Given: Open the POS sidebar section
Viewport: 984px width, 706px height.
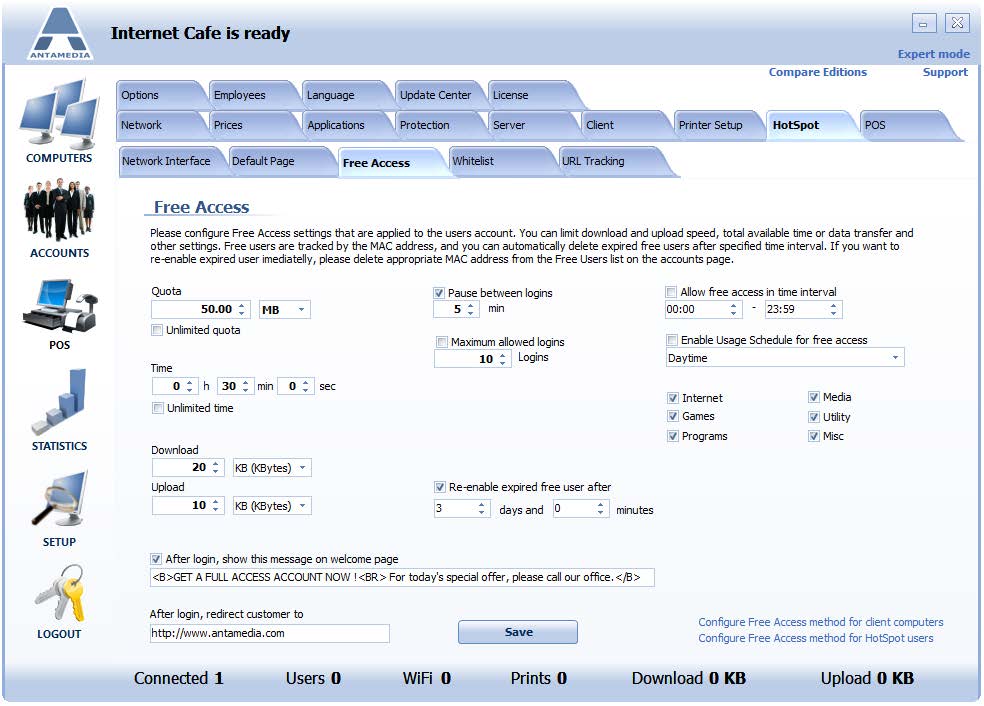Looking at the screenshot, I should pos(59,314).
